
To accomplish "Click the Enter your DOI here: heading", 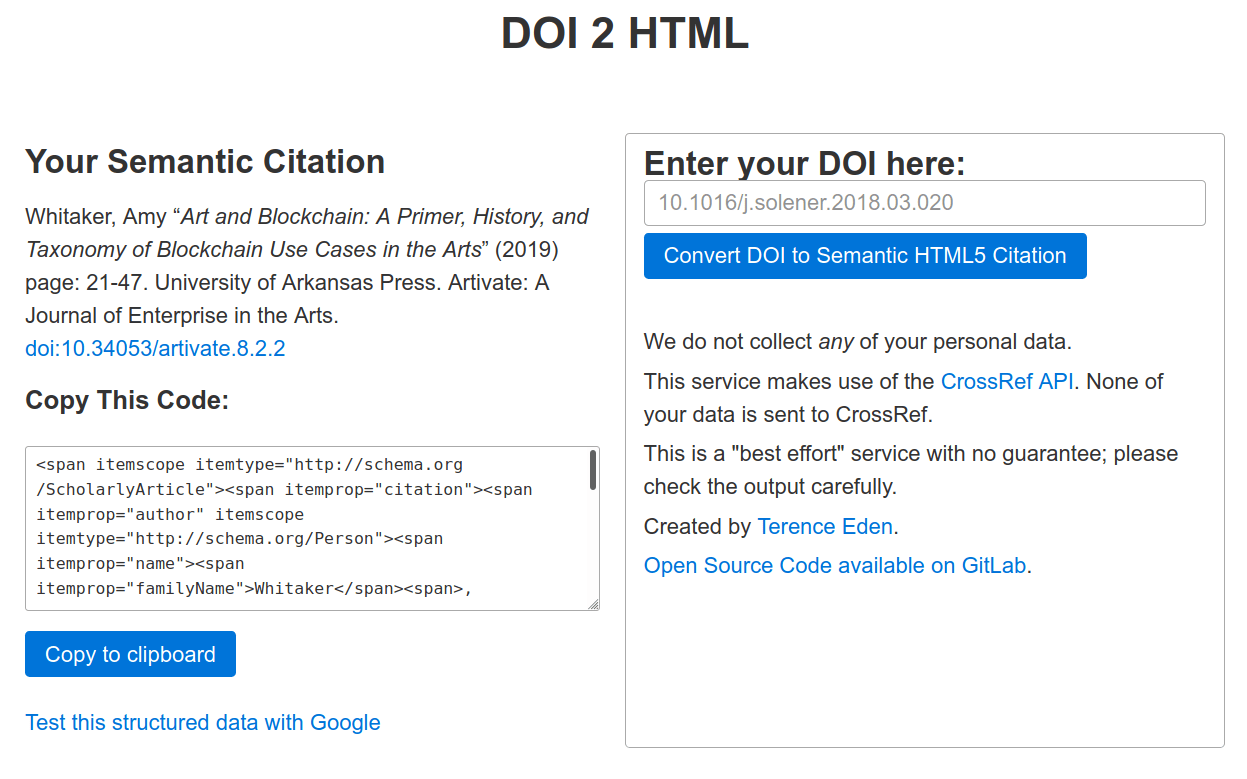I will point(804,163).
